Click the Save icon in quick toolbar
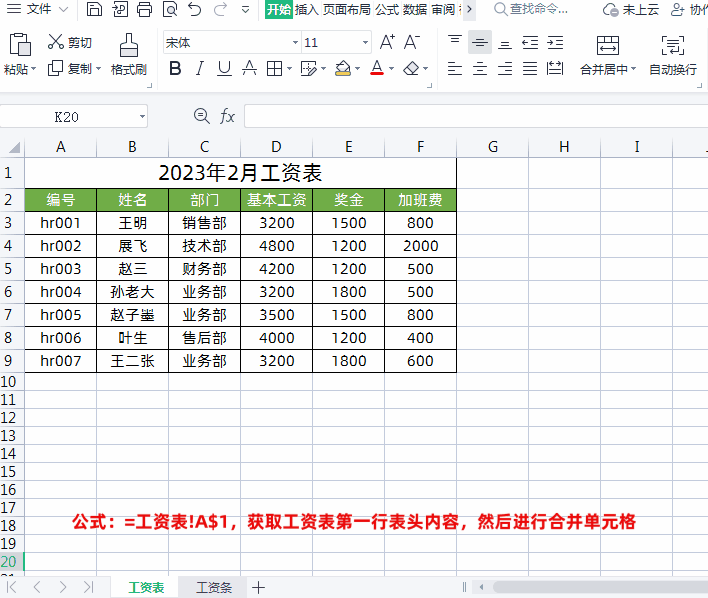Screen dimensions: 708x598 94,9
